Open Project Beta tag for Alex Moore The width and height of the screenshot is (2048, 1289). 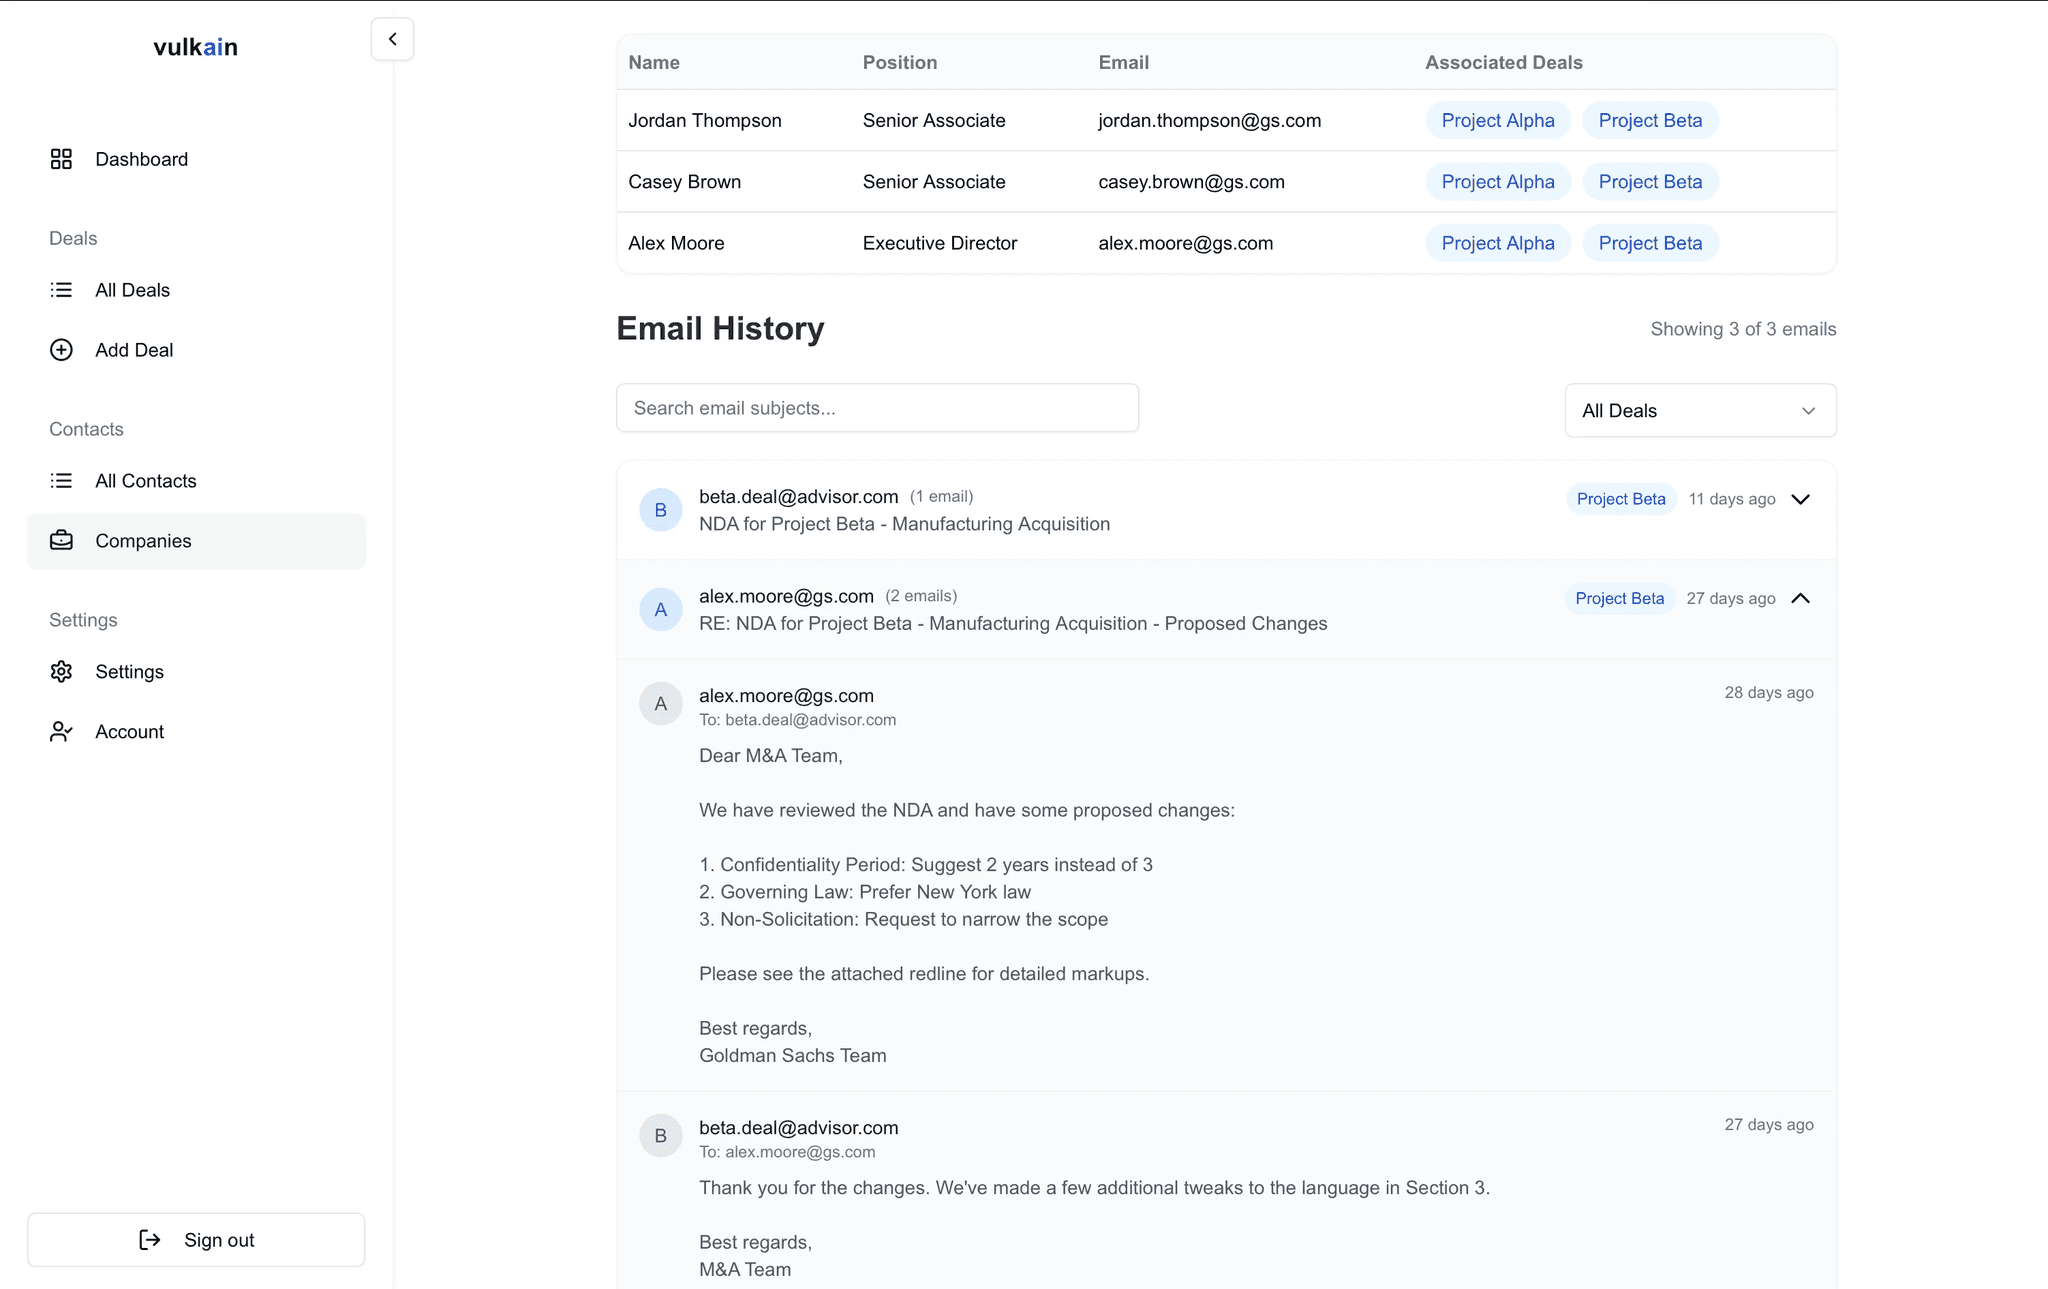1649,243
